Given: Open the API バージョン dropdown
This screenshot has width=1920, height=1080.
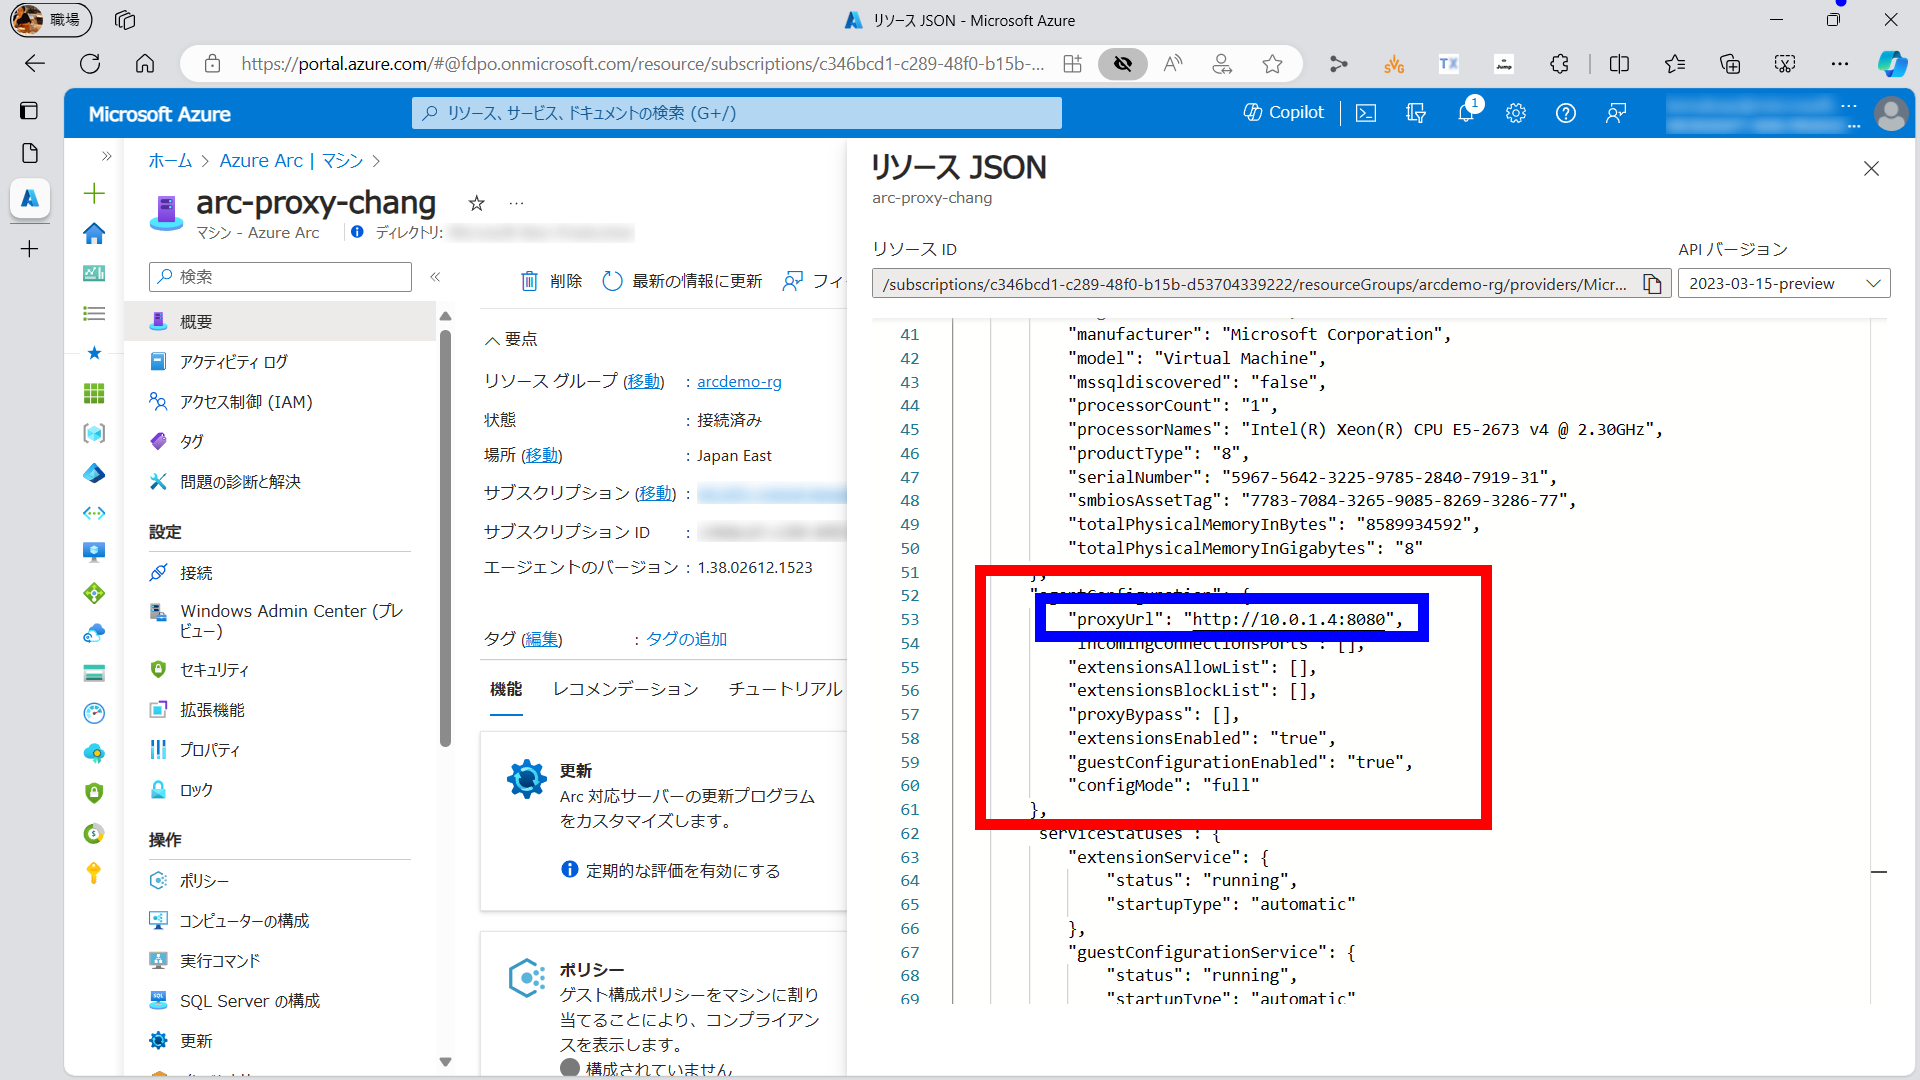Looking at the screenshot, I should (x=1784, y=284).
